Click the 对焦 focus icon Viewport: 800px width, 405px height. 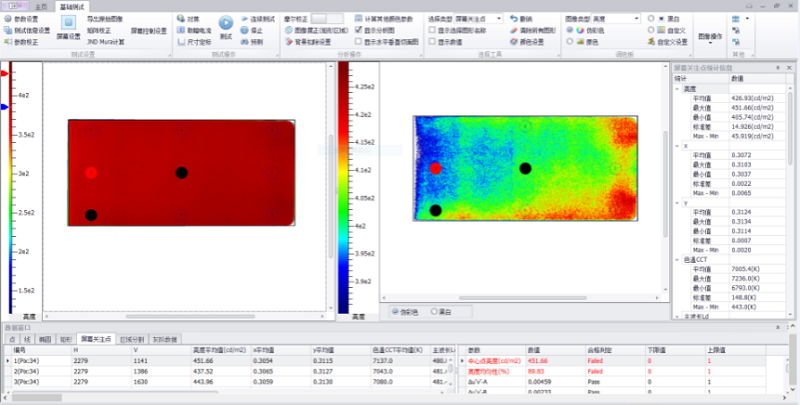[179, 19]
